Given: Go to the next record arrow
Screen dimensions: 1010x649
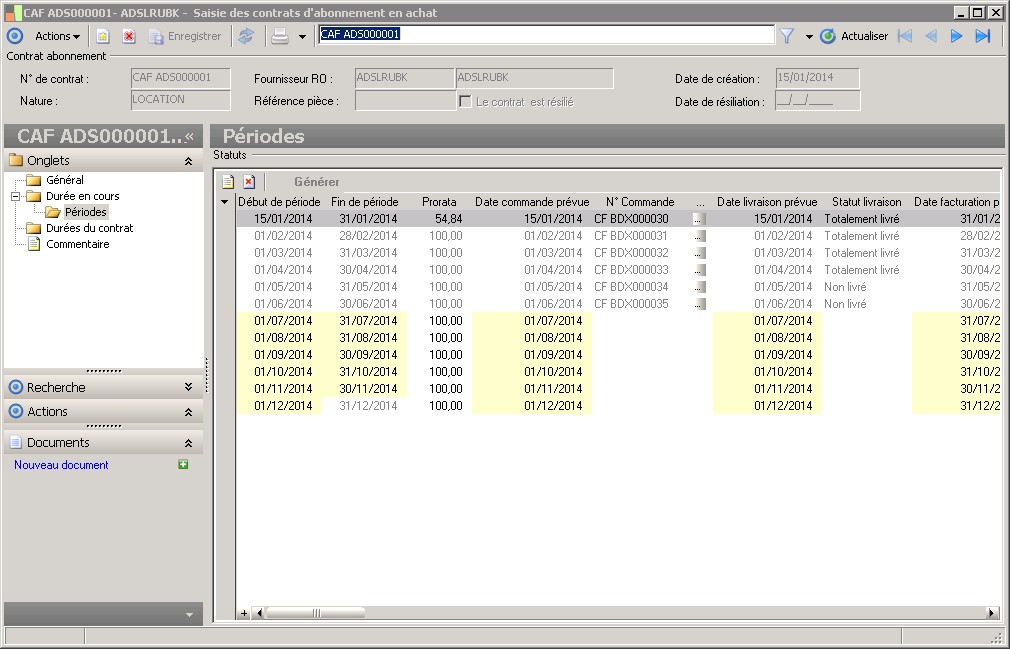Looking at the screenshot, I should click(x=956, y=36).
